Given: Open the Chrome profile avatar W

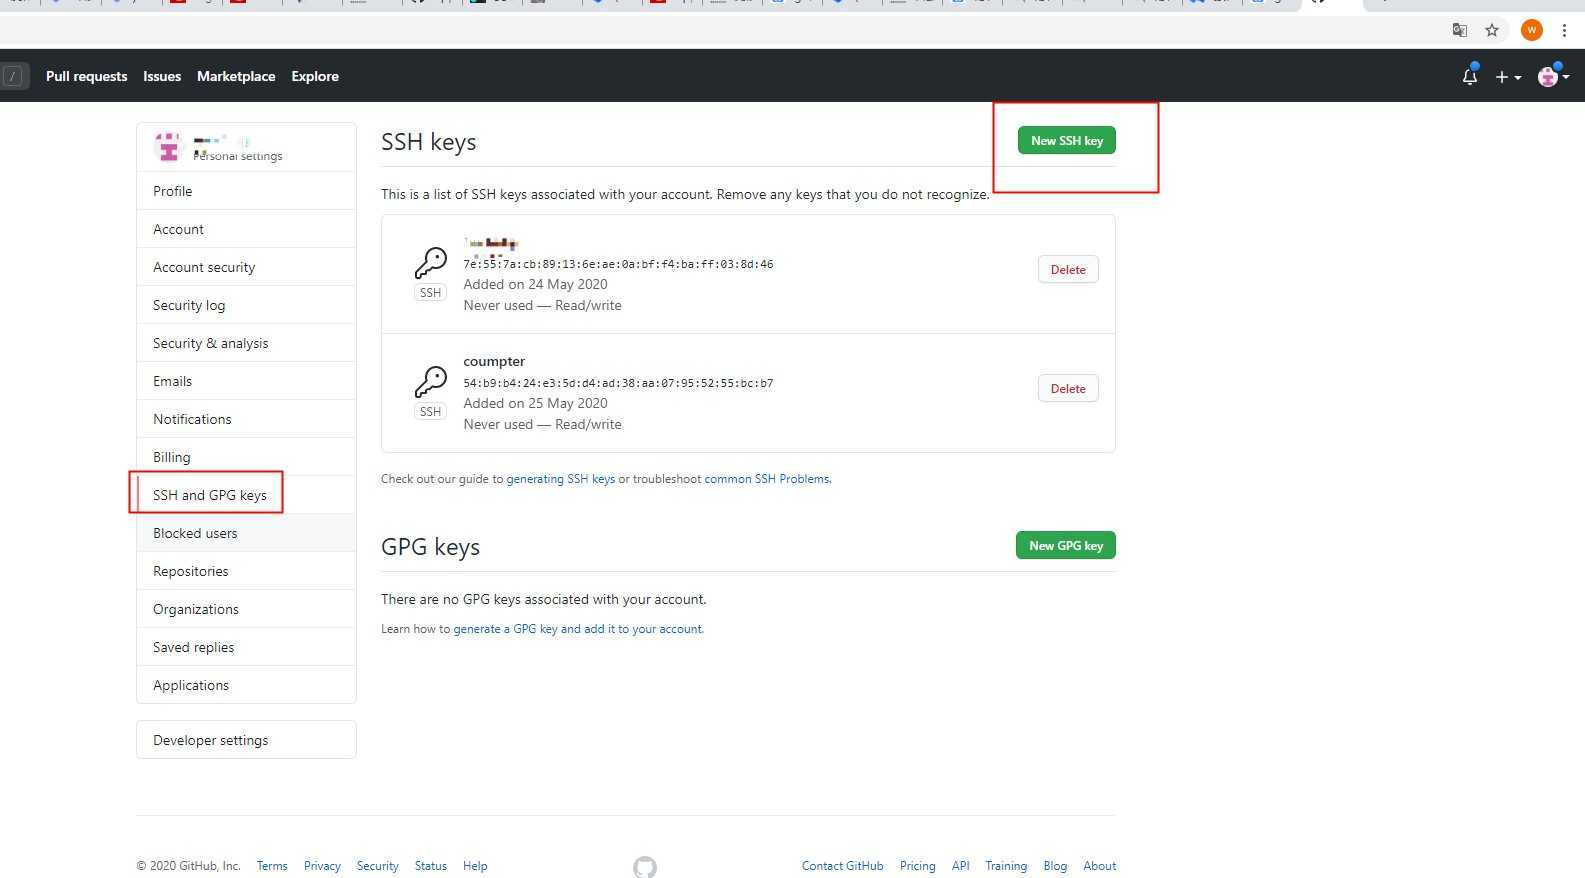Looking at the screenshot, I should coord(1531,30).
